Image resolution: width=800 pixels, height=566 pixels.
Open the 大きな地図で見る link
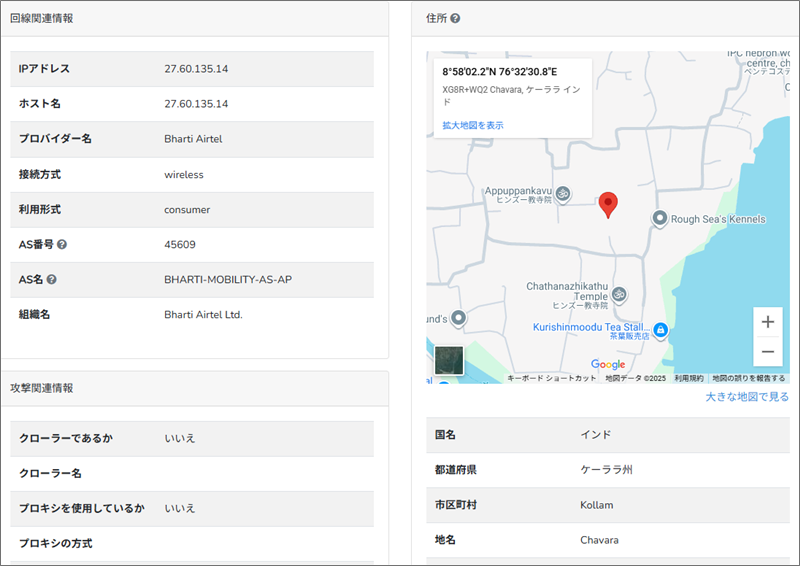pyautogui.click(x=747, y=397)
